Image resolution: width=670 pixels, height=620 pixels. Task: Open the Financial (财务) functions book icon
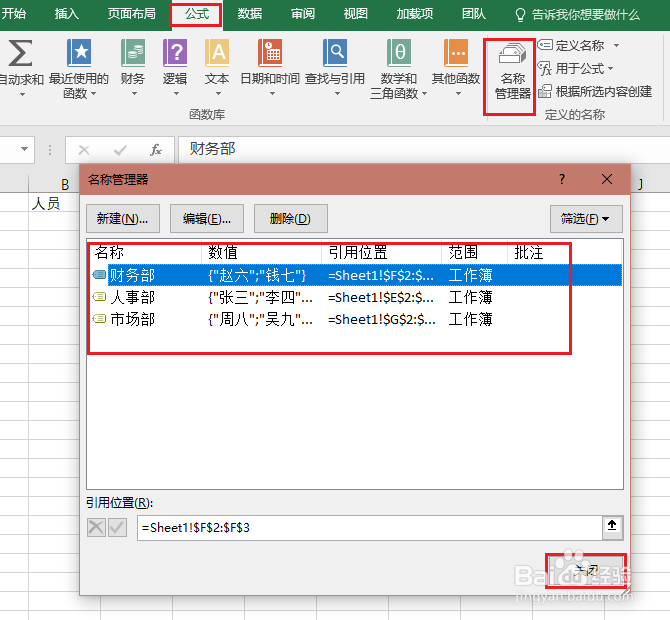[x=133, y=53]
